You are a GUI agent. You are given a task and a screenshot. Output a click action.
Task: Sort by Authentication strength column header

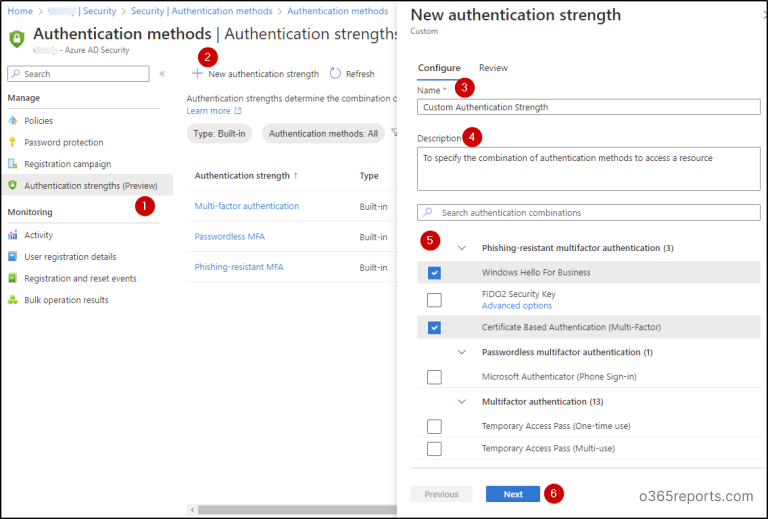tap(242, 176)
